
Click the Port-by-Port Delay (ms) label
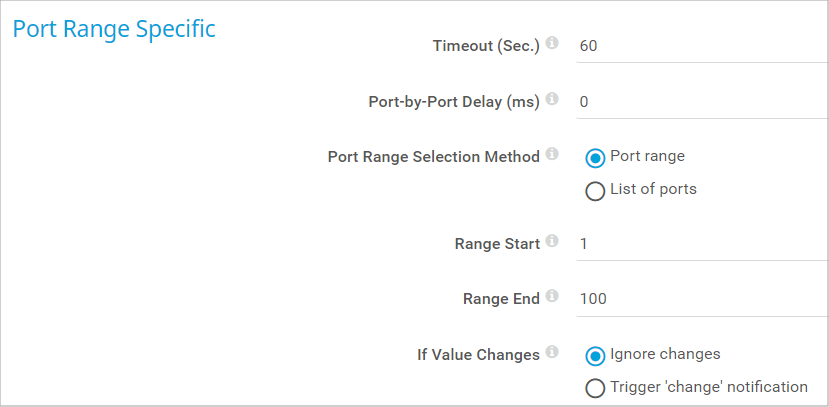pos(454,101)
